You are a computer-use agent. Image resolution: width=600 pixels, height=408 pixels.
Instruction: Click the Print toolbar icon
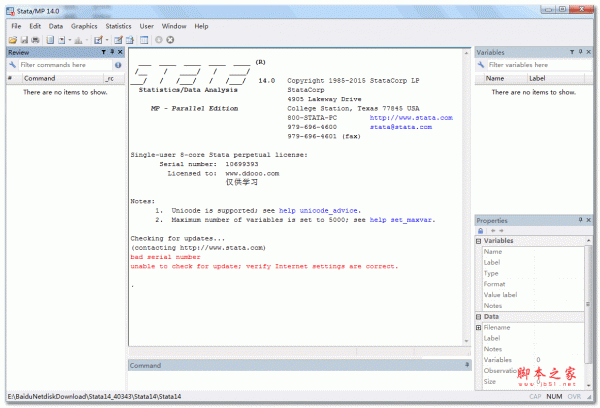click(x=36, y=40)
